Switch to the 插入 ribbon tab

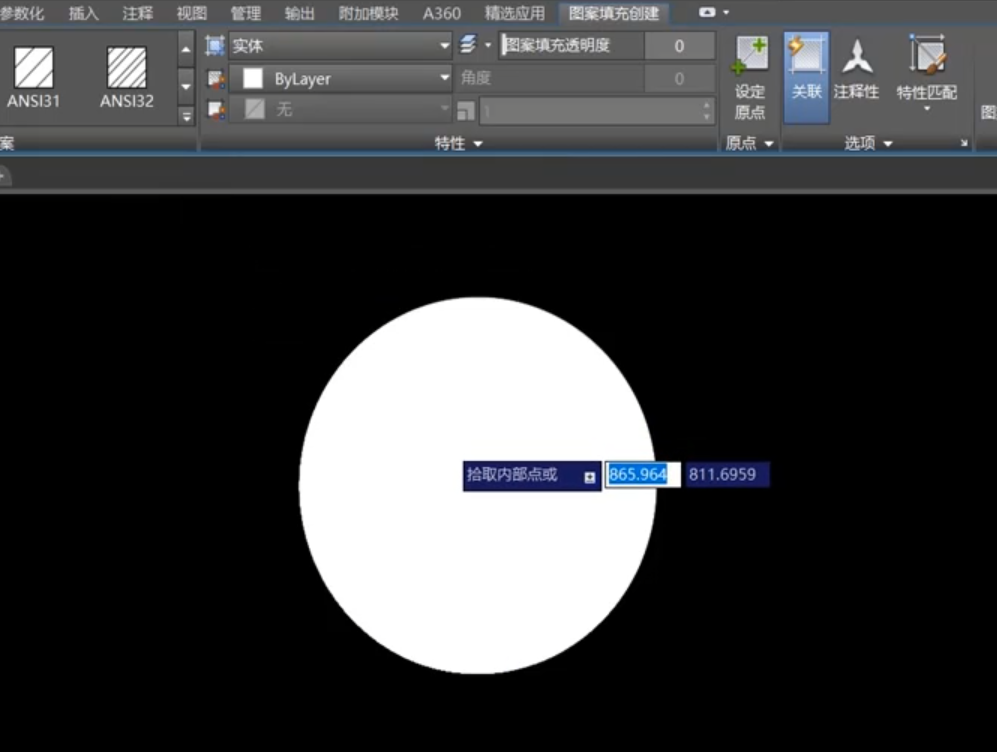(84, 13)
